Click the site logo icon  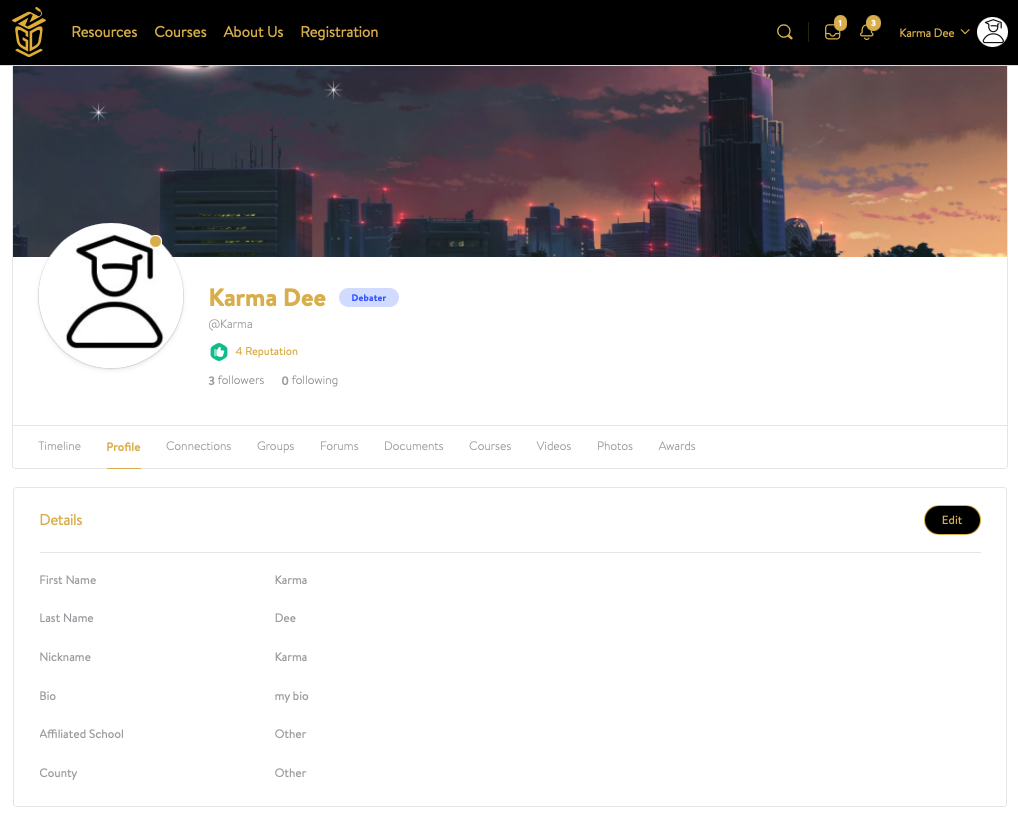tap(28, 32)
